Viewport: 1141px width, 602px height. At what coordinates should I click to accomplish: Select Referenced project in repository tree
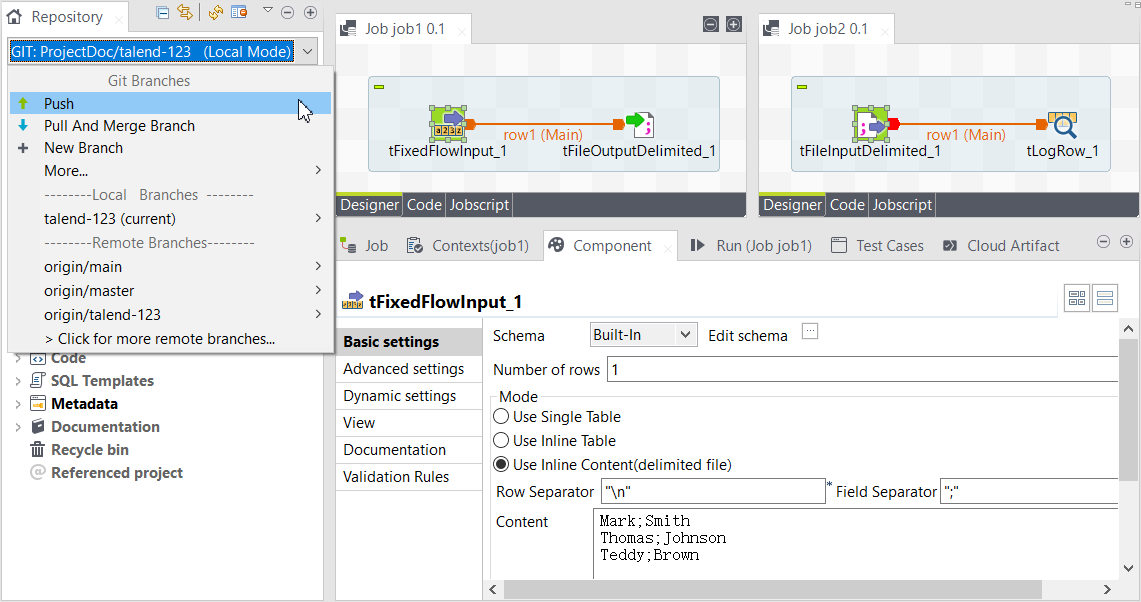116,473
